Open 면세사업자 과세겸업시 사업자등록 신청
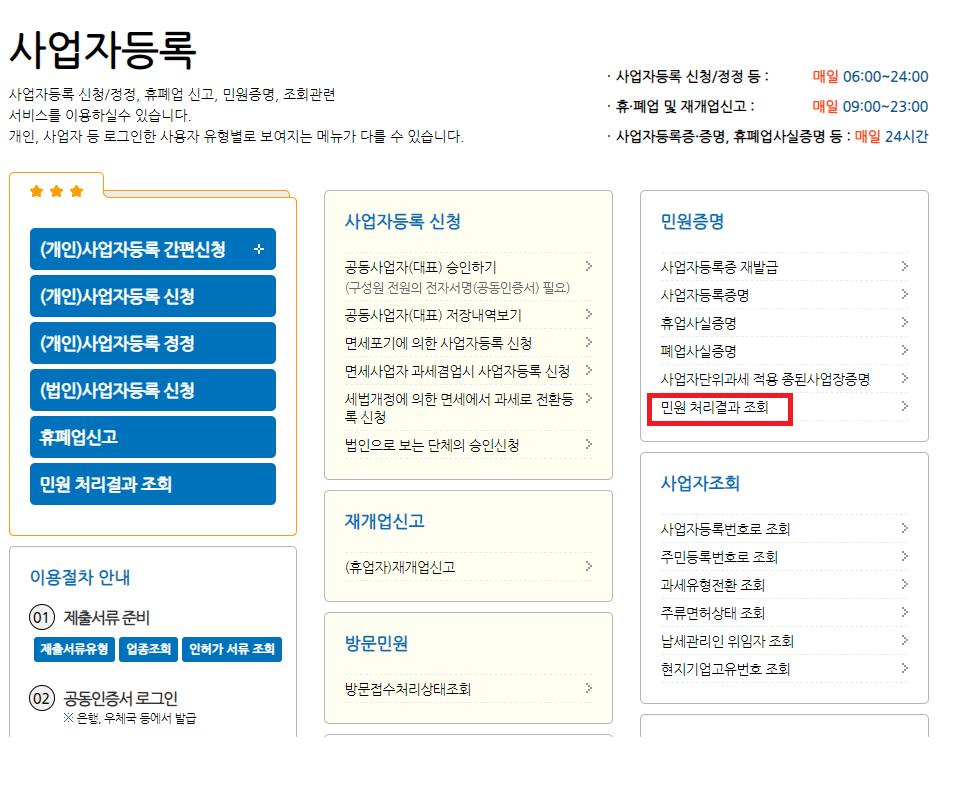Viewport: 961px width, 810px height. pos(457,371)
